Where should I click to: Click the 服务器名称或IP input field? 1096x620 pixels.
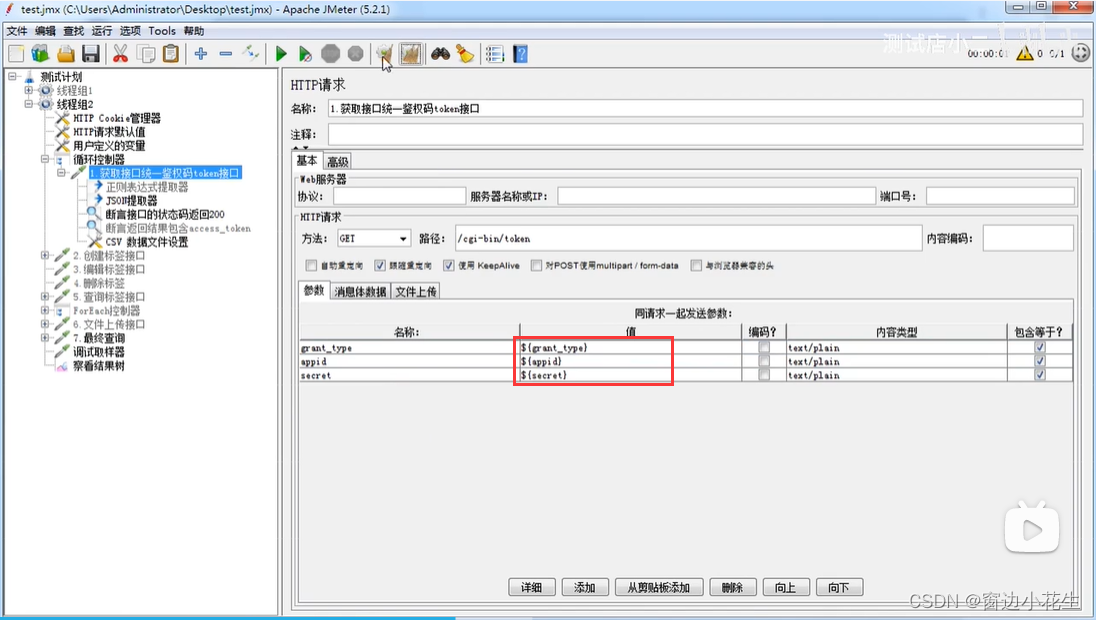pos(716,196)
